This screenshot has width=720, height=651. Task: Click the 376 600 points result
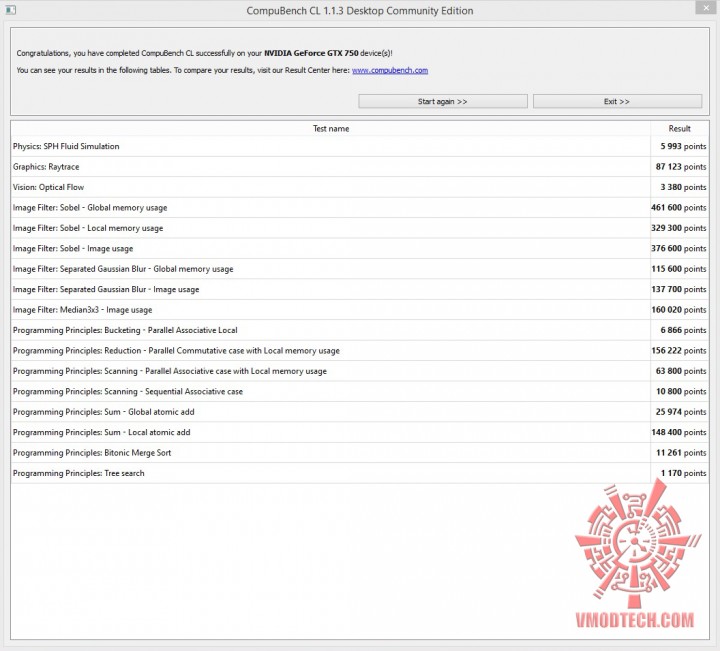(679, 248)
